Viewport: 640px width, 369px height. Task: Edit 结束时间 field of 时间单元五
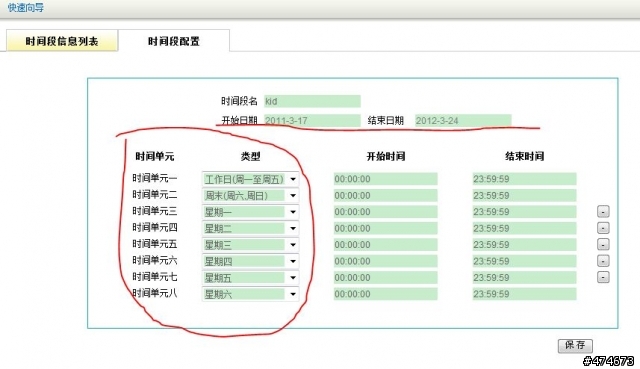coord(524,245)
